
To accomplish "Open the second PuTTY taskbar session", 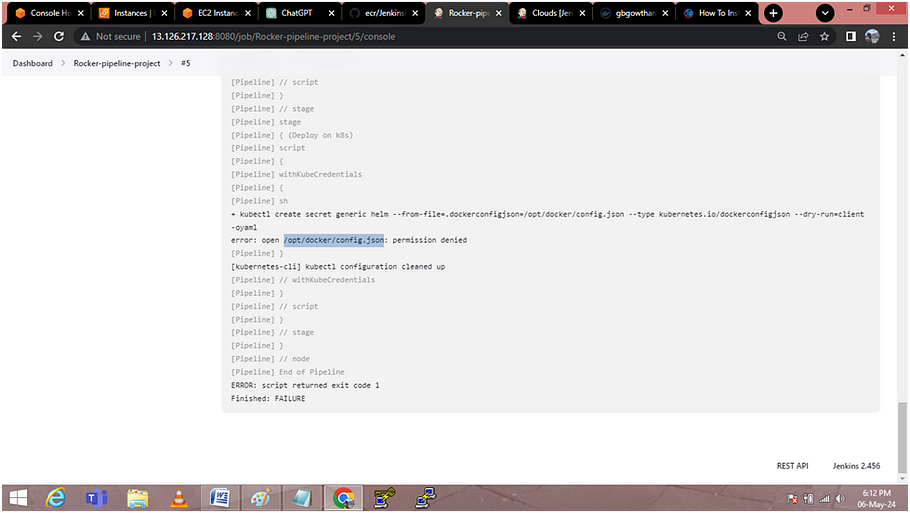I will point(425,498).
